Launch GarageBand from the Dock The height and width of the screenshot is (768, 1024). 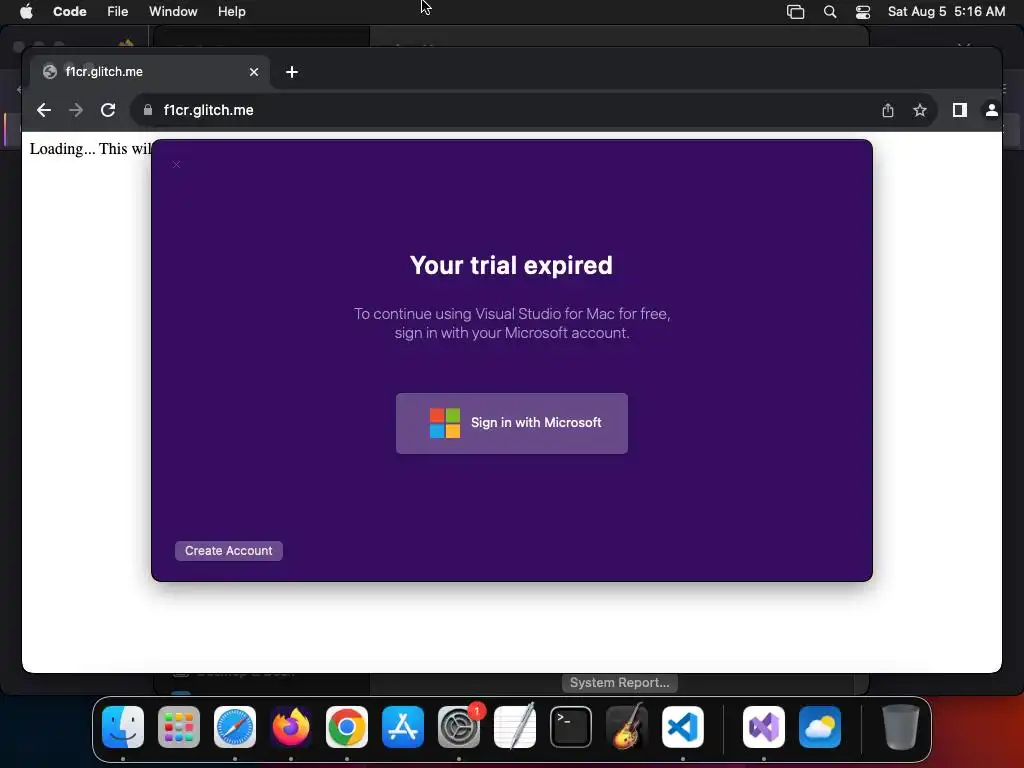[627, 727]
